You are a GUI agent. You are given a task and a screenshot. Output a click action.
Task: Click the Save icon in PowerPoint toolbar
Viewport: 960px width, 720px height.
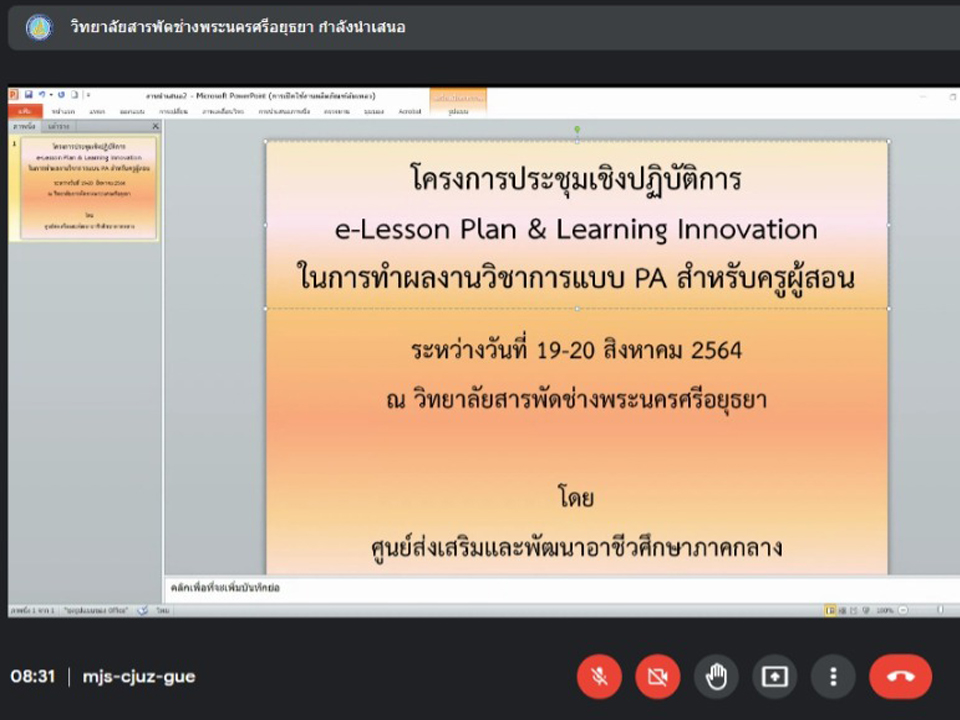(29, 95)
